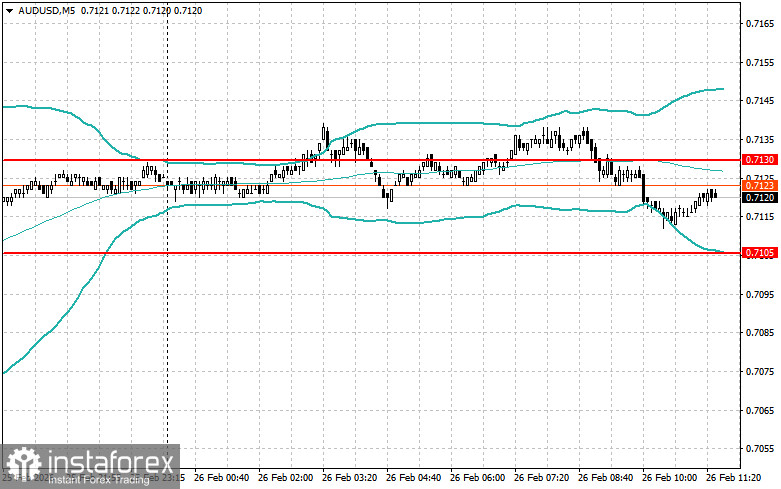
Task: Click the 0.7095 price axis value
Action: [760, 294]
